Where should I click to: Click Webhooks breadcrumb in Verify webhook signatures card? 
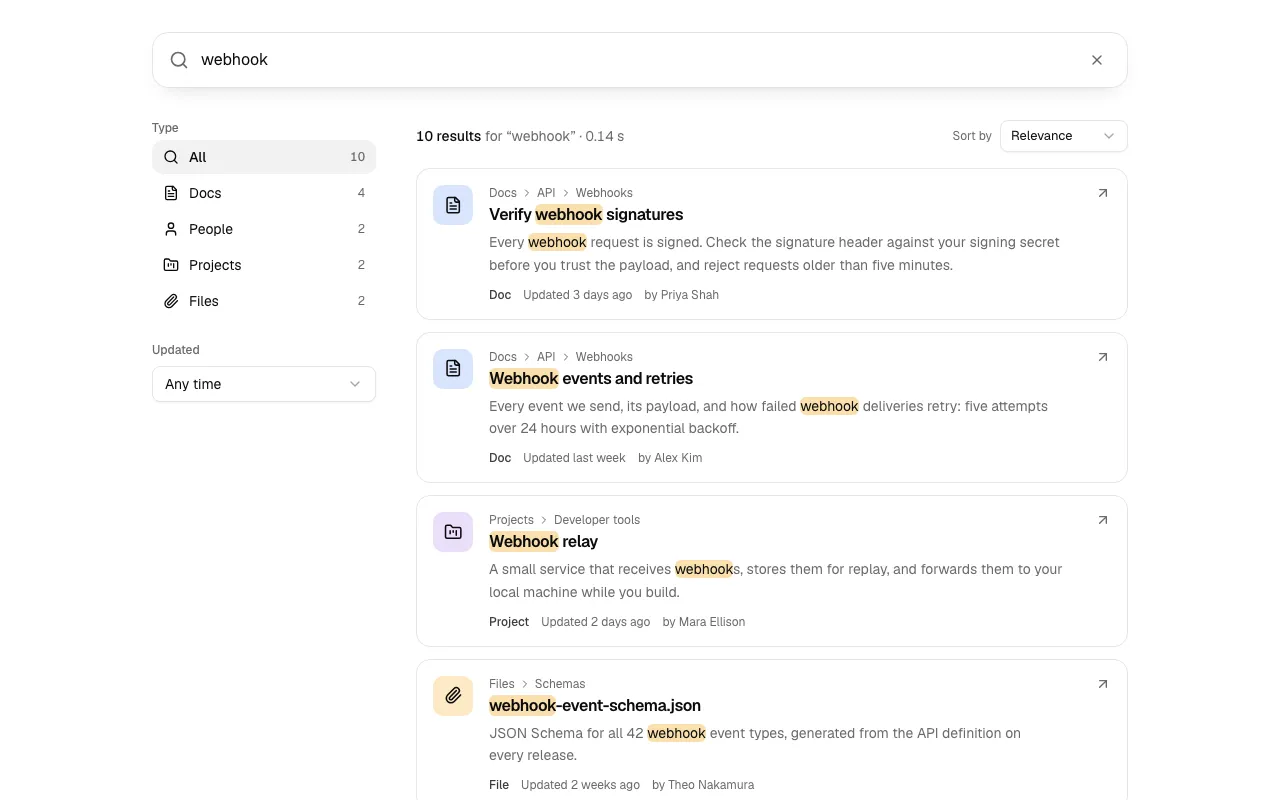(604, 193)
